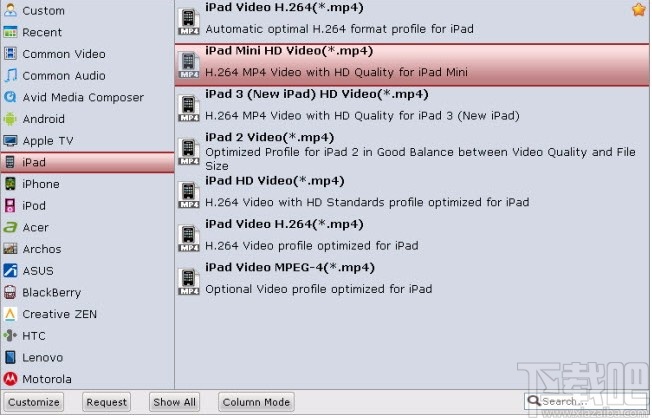Screen dimensions: 652x418
Task: Click MP4 icon of iPad Mini HD Video
Action: pyautogui.click(x=189, y=65)
